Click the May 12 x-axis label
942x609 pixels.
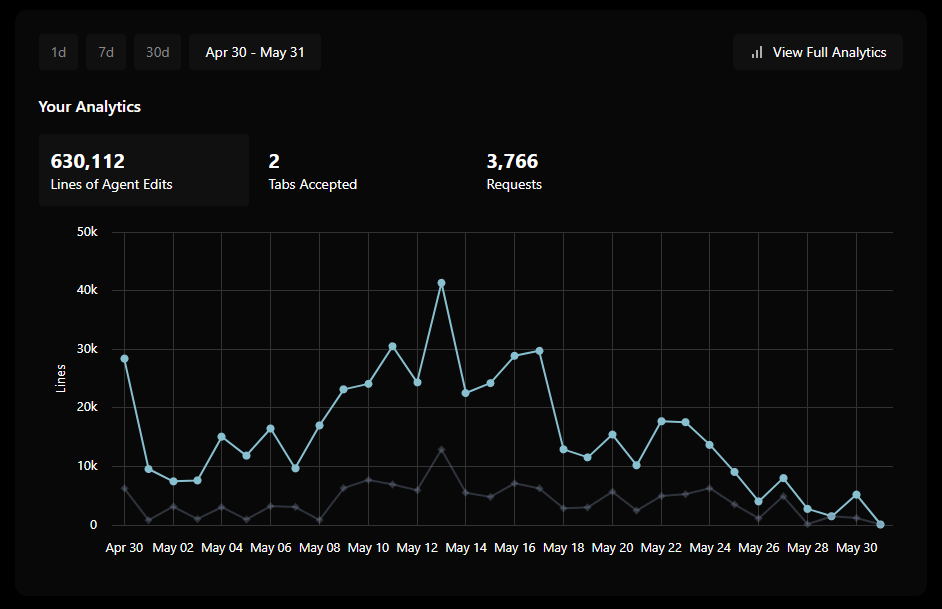(x=417, y=548)
